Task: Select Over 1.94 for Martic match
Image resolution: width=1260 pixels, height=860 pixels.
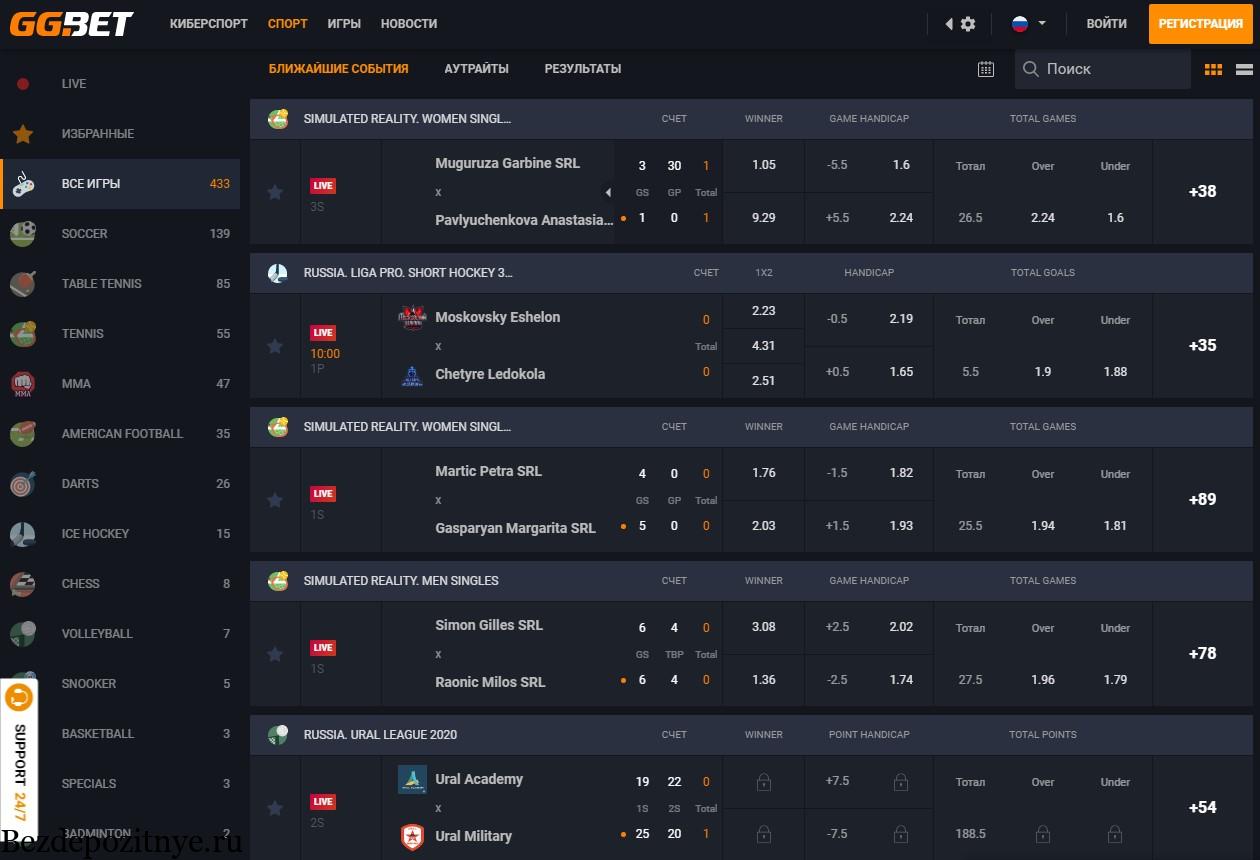Action: [1043, 526]
